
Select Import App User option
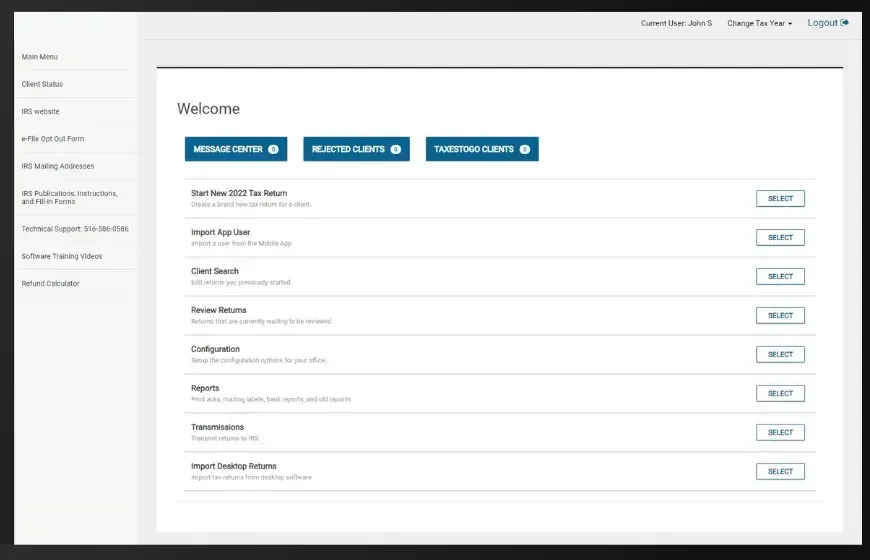pyautogui.click(x=780, y=238)
